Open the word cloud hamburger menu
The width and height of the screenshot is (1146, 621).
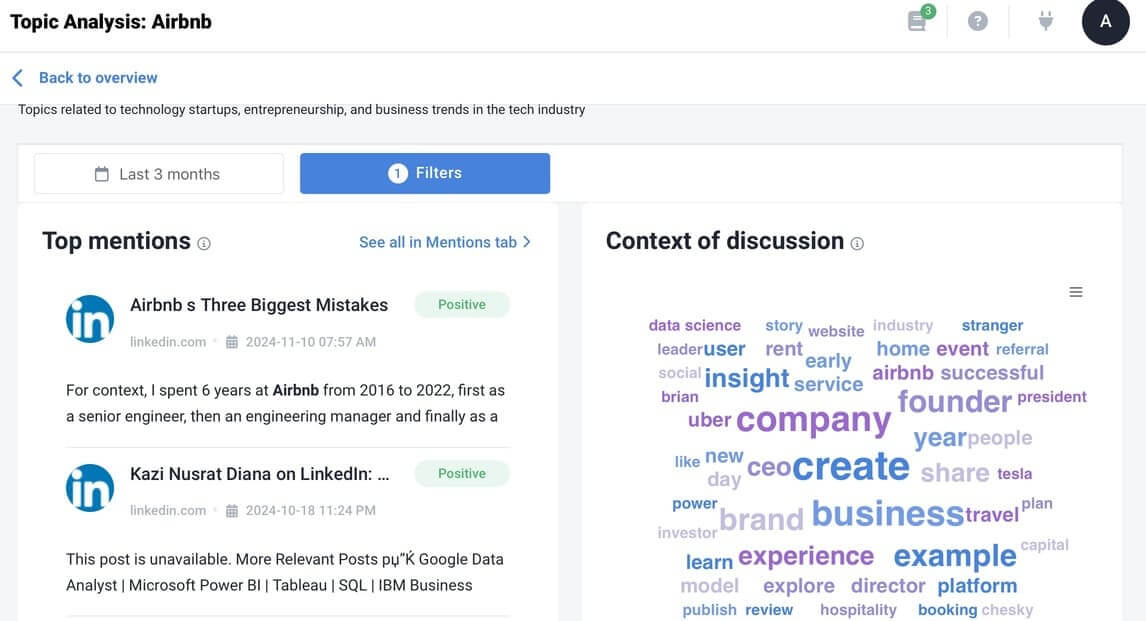pyautogui.click(x=1076, y=292)
